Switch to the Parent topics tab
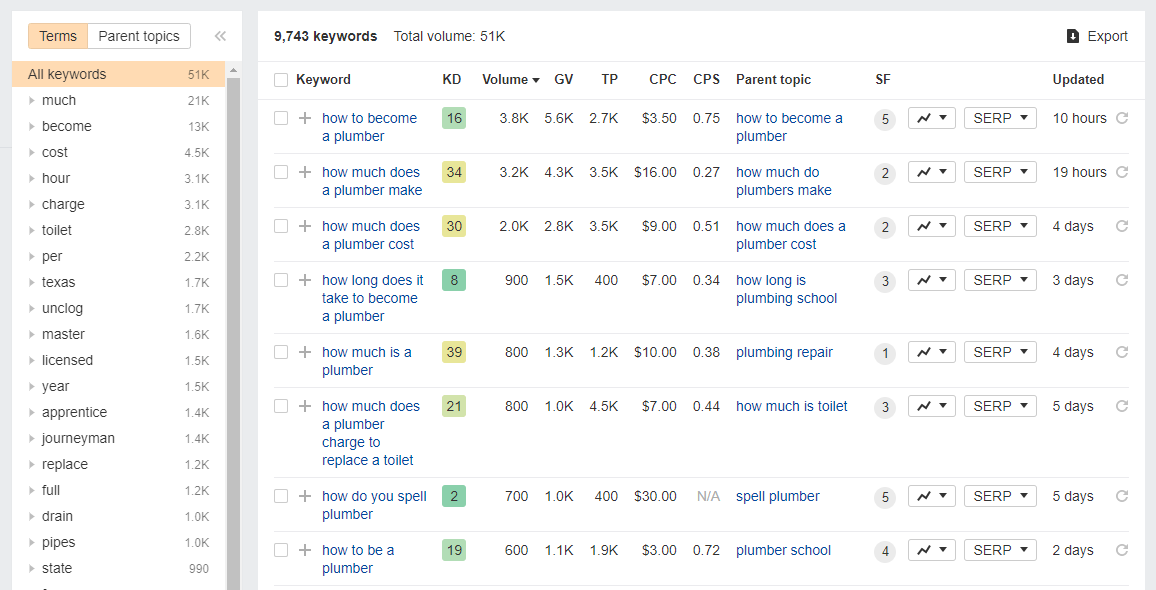The height and width of the screenshot is (590, 1156). (139, 36)
